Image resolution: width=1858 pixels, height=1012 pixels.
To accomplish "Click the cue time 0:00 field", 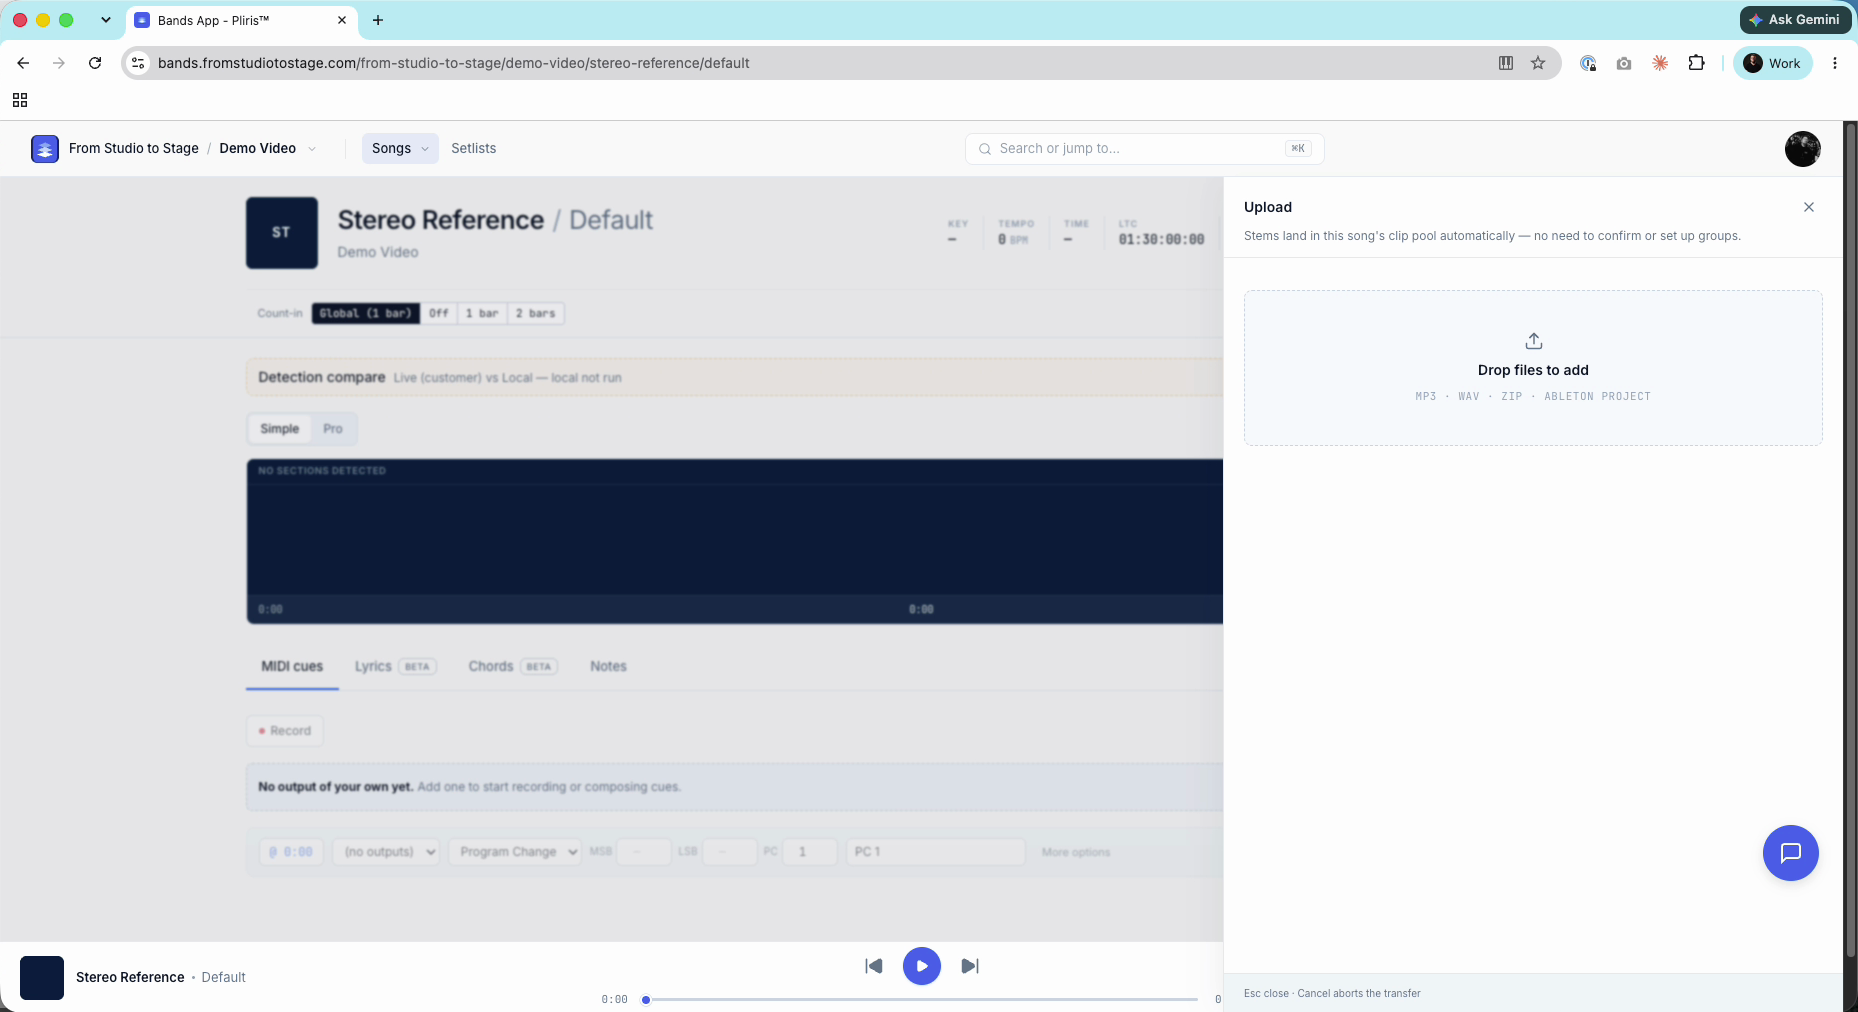I will [291, 852].
